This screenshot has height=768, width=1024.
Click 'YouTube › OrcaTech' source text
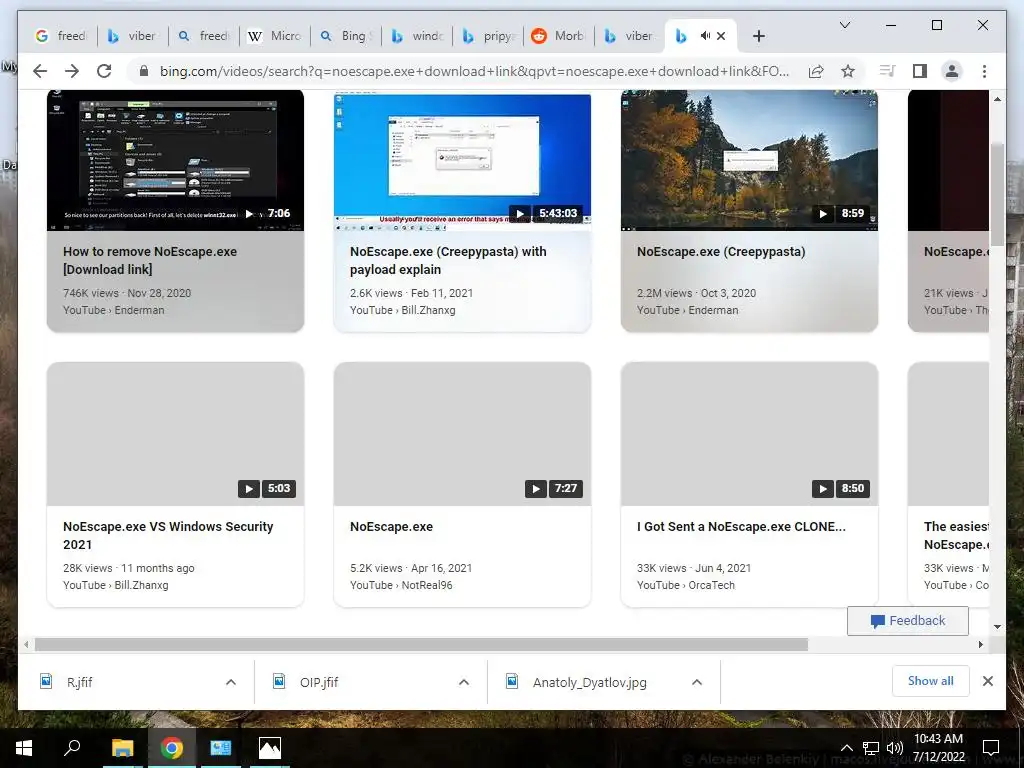(686, 585)
